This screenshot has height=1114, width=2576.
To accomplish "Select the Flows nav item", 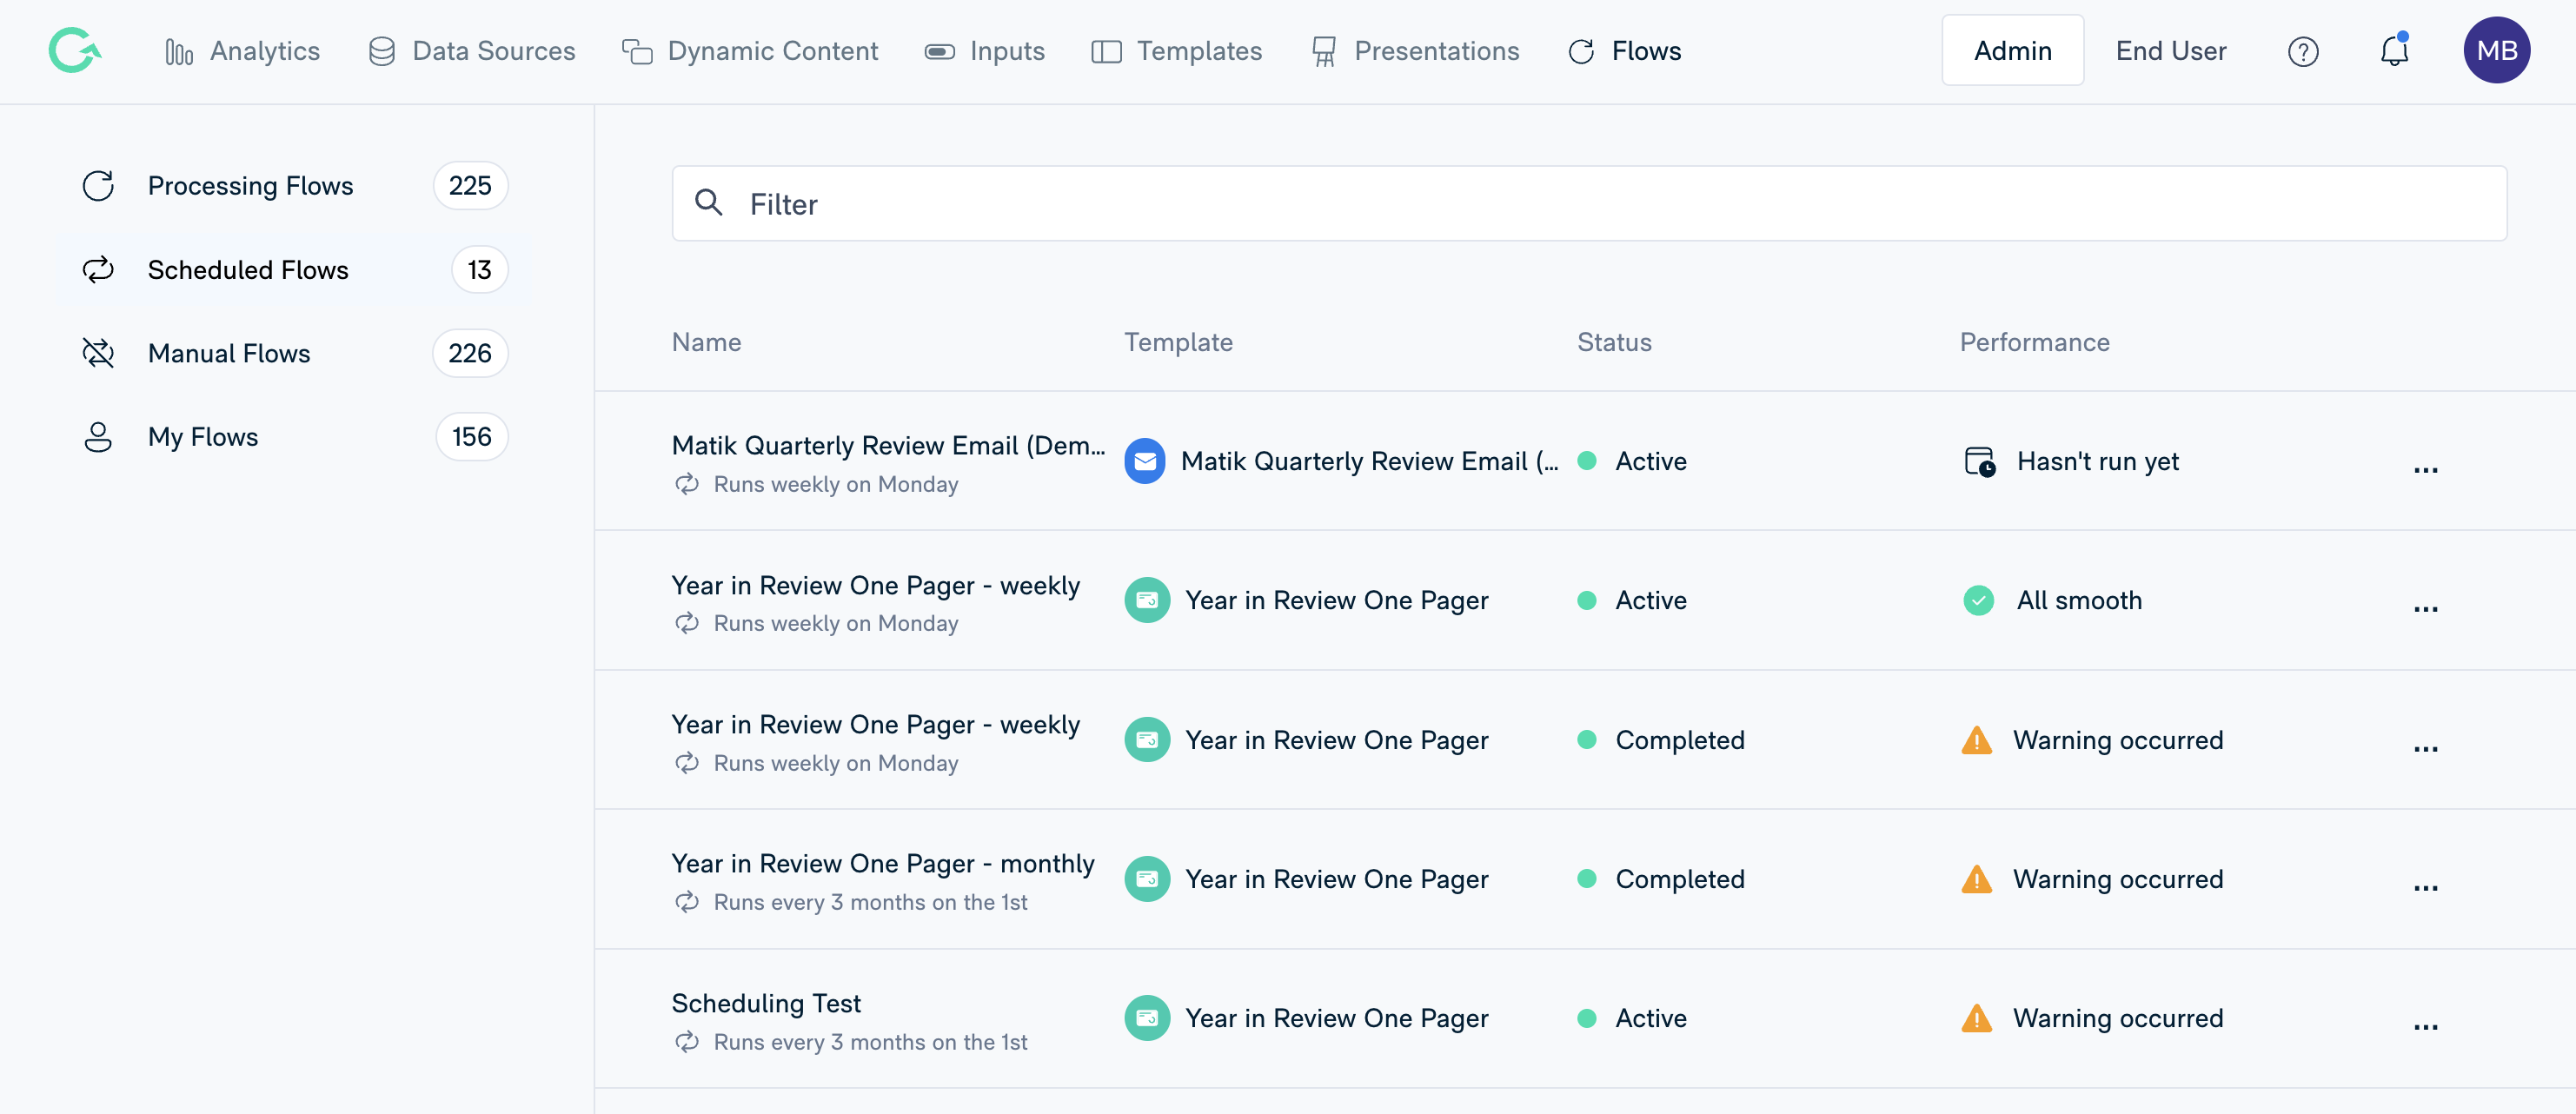I will (x=1625, y=51).
